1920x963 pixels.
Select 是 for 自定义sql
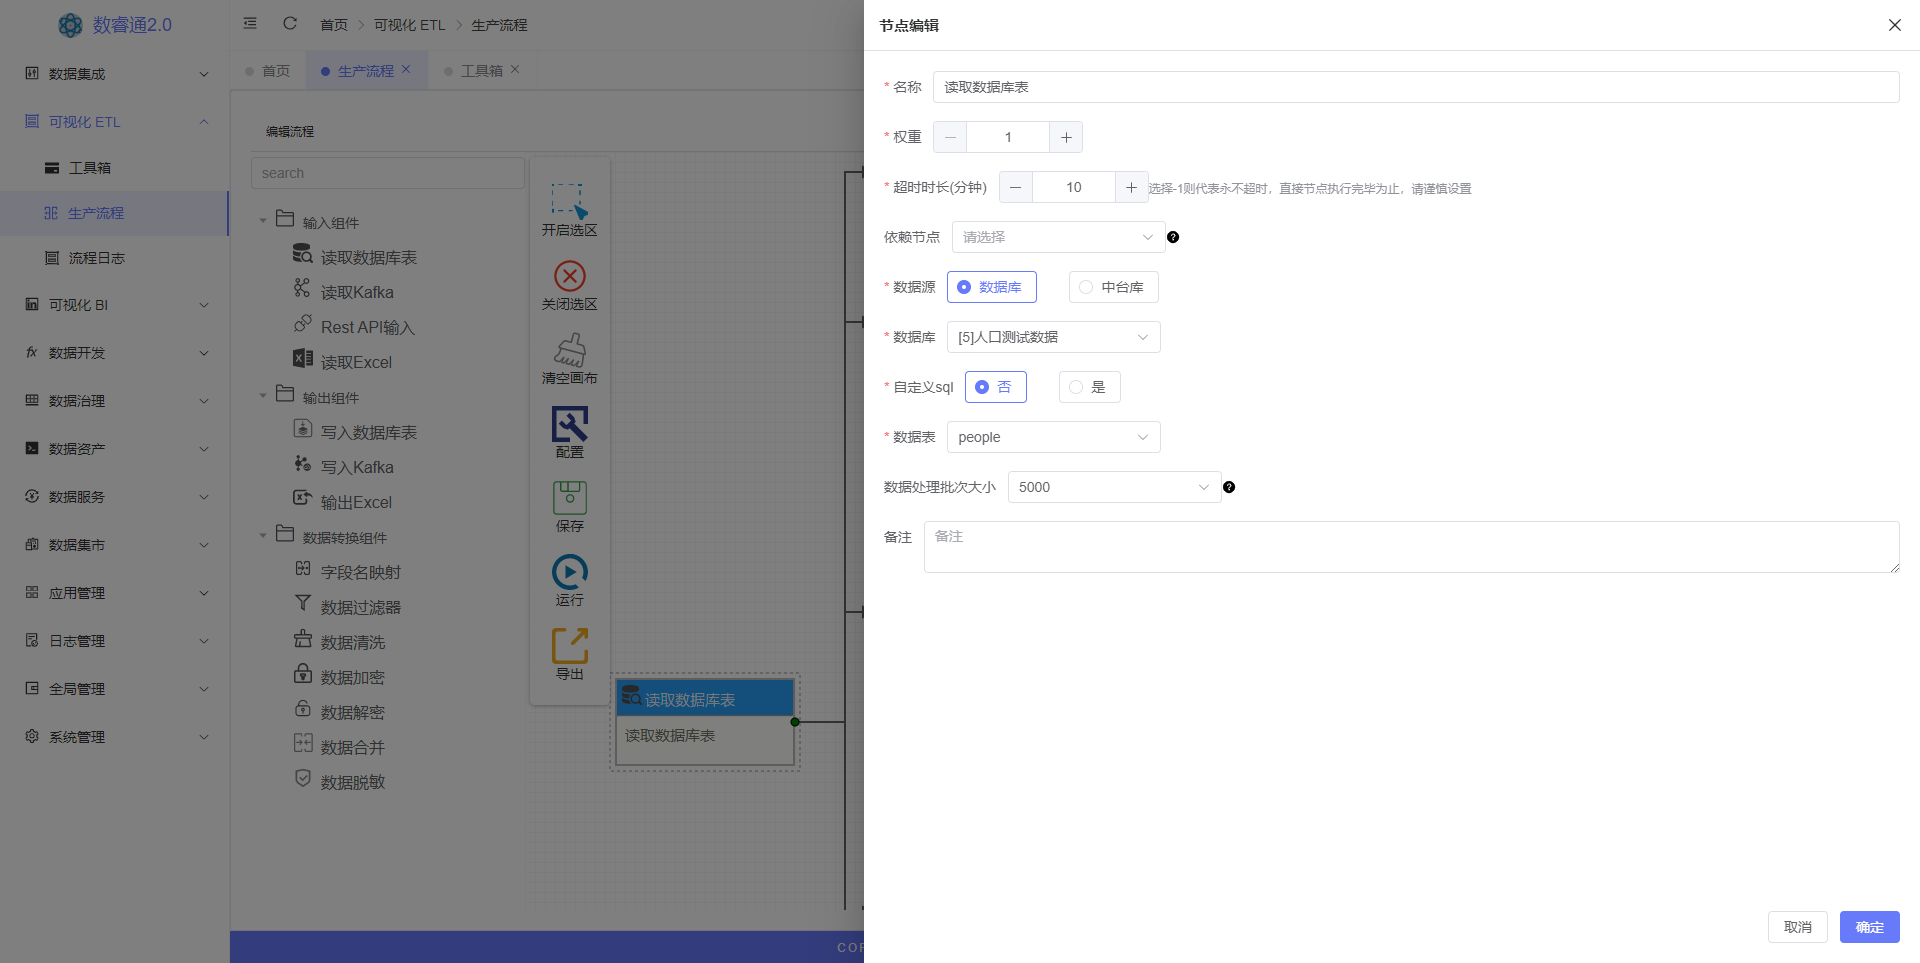(1089, 387)
